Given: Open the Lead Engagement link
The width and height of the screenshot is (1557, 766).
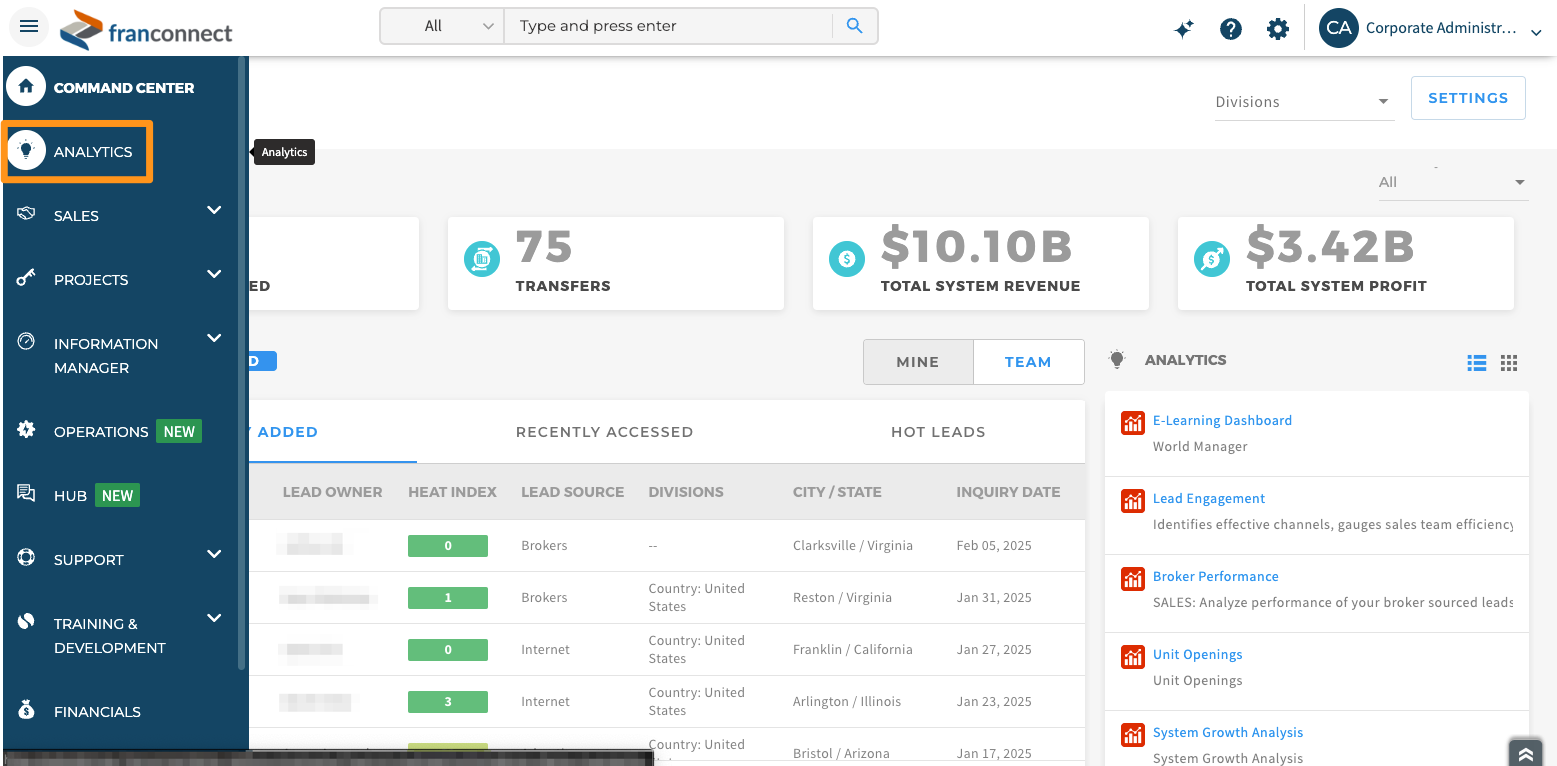Looking at the screenshot, I should 1209,499.
